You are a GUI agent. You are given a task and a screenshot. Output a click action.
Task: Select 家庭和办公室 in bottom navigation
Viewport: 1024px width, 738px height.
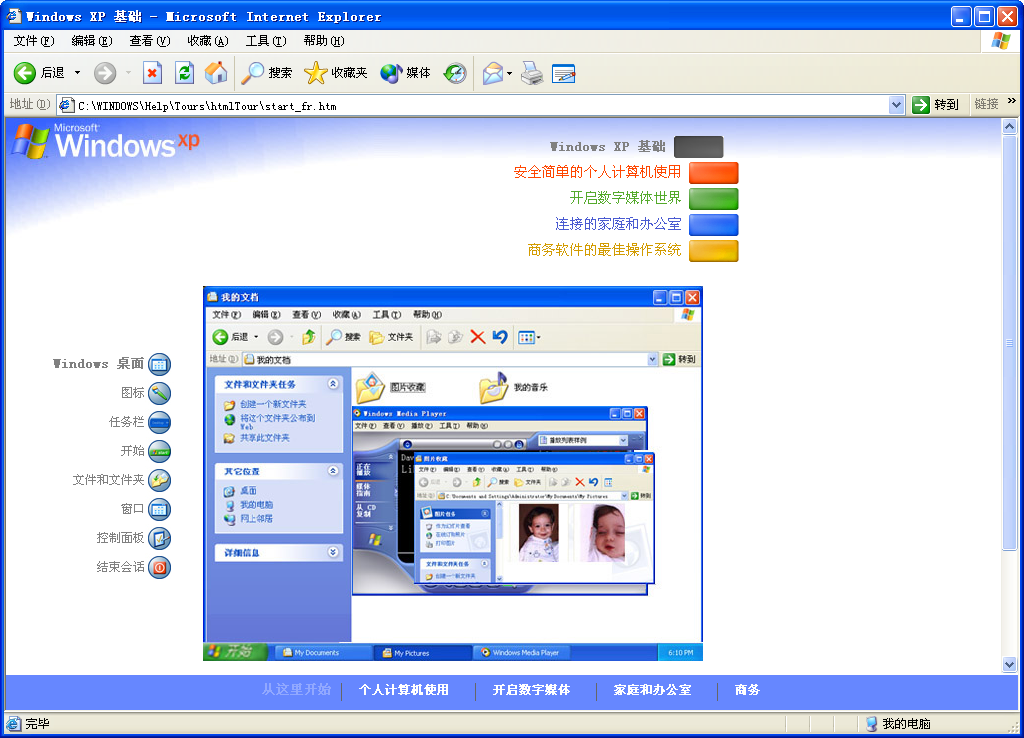point(652,690)
